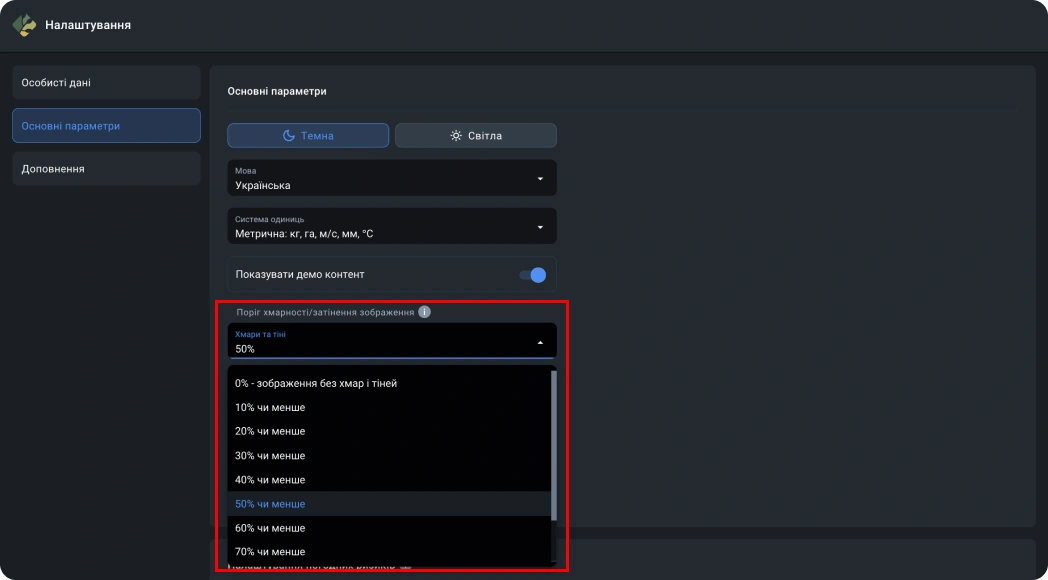Toggle the Показувати демо контент switch
Screen dimensions: 1048x580
pyautogui.click(x=533, y=275)
